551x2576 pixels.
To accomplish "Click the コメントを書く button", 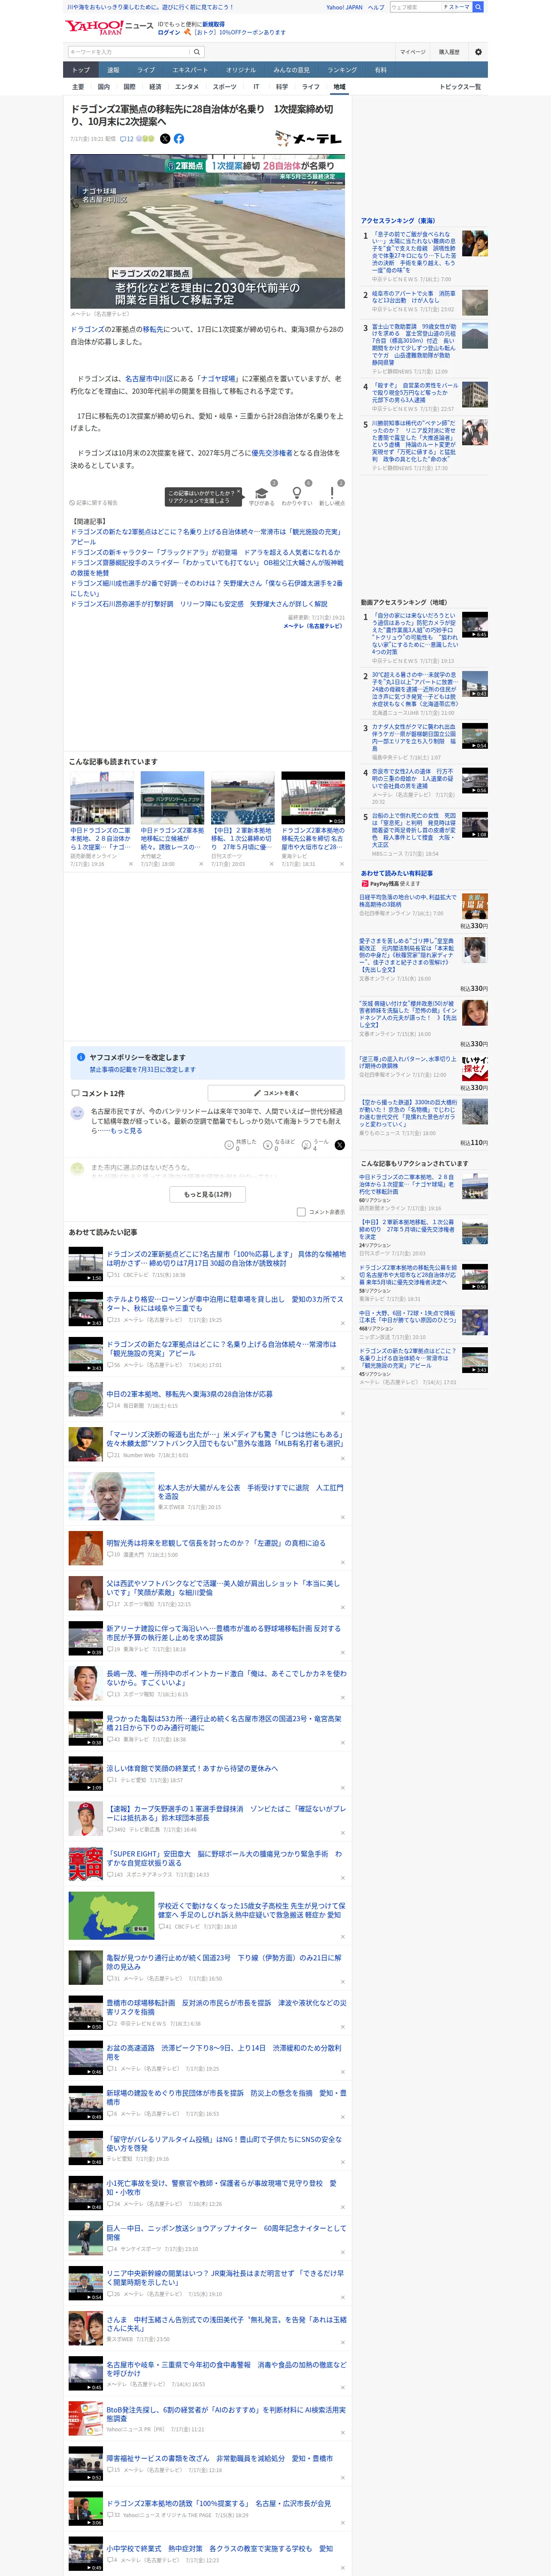I will point(276,1093).
